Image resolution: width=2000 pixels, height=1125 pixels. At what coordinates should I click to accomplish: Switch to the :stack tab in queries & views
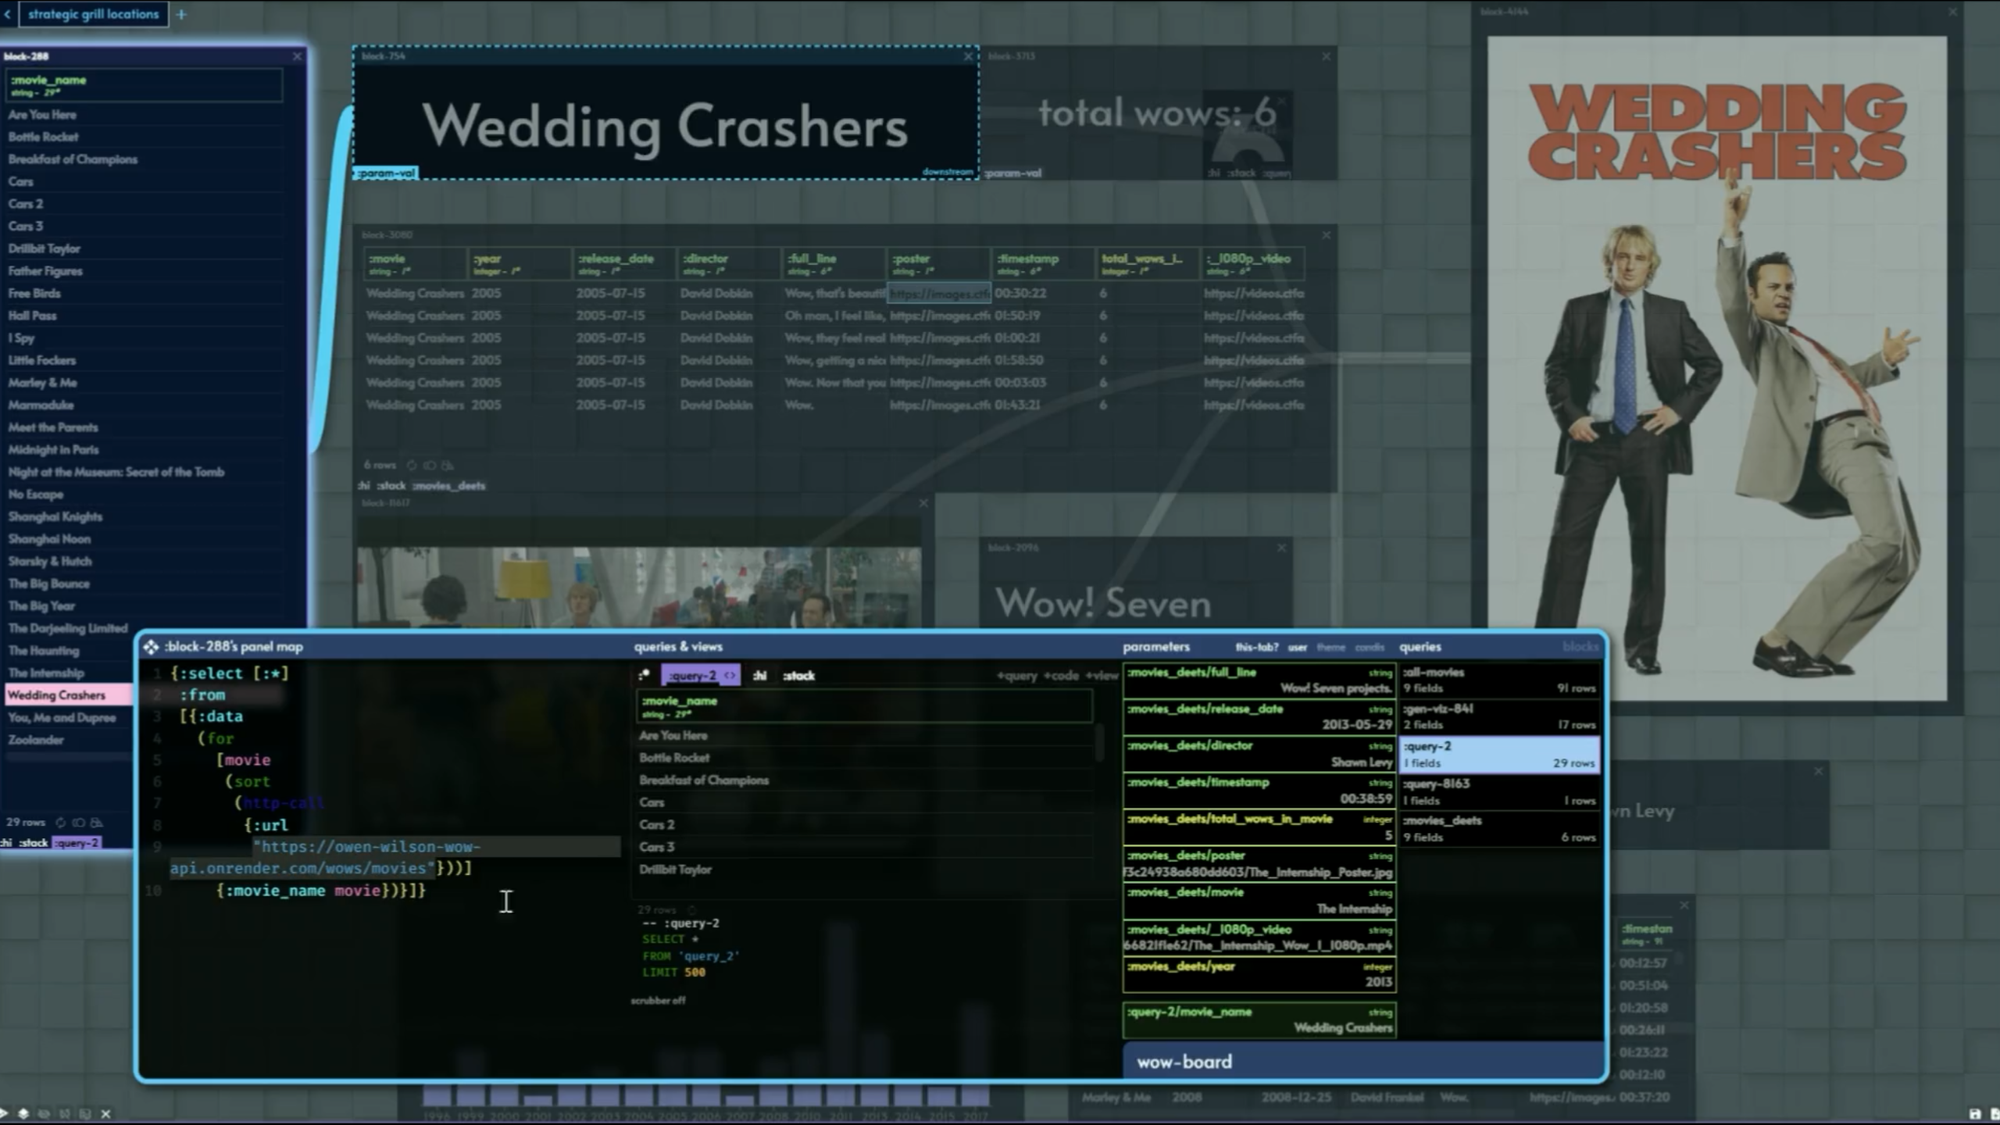coord(798,676)
